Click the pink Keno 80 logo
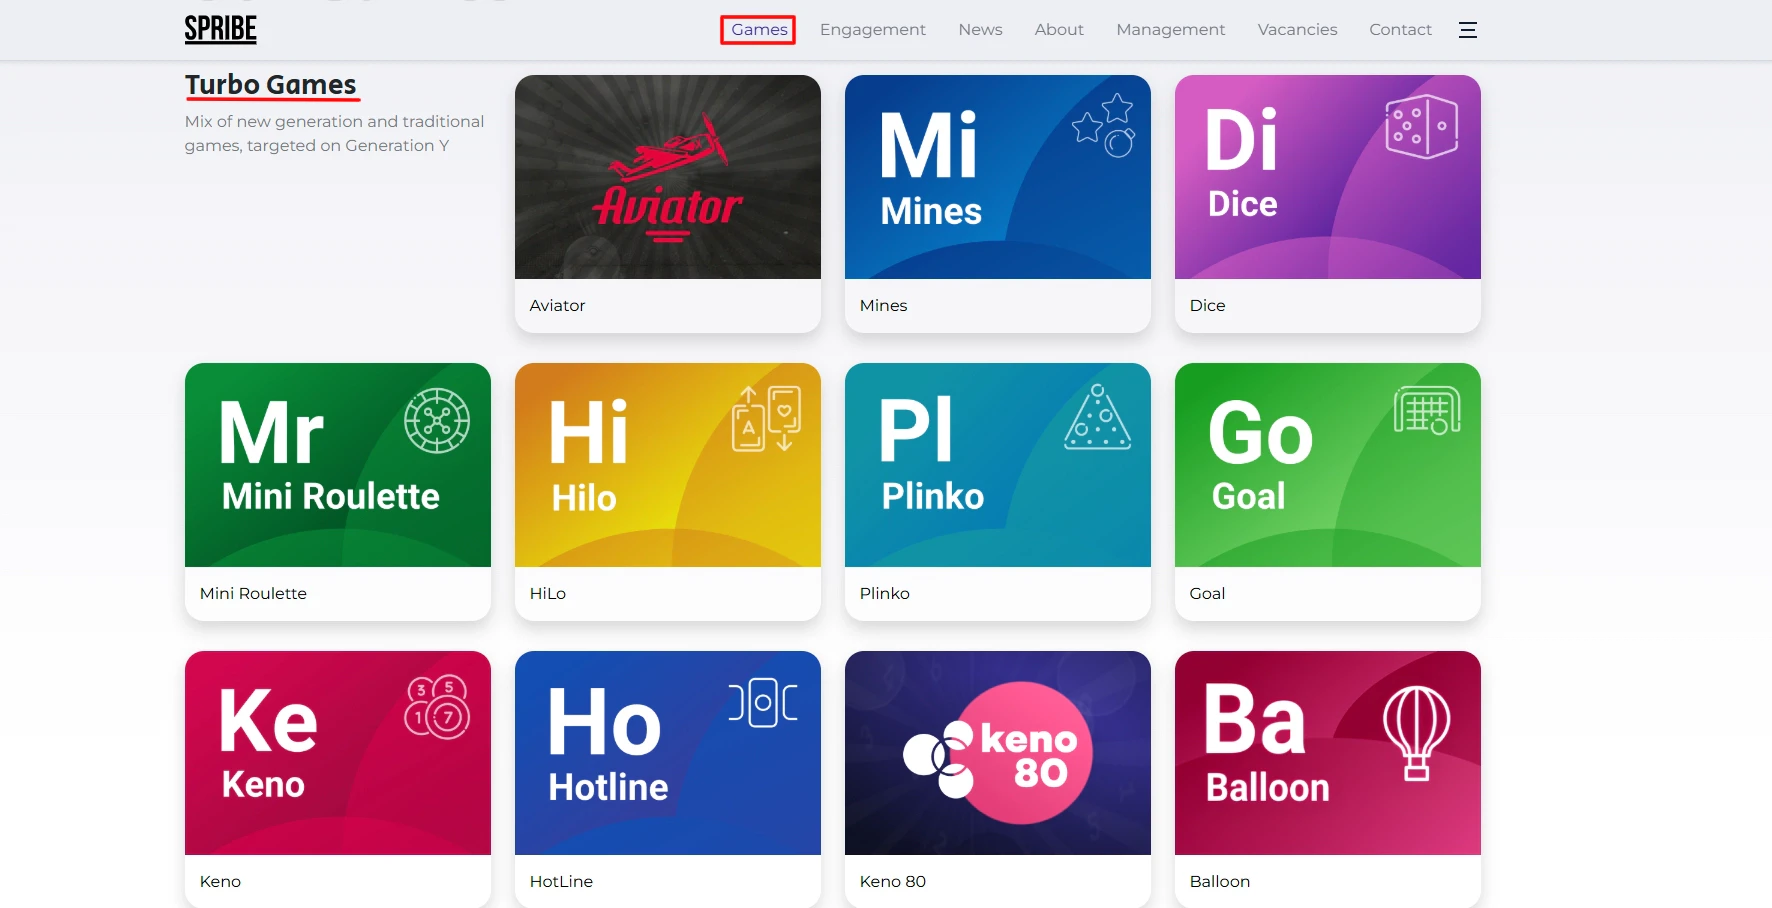1772x908 pixels. 998,753
